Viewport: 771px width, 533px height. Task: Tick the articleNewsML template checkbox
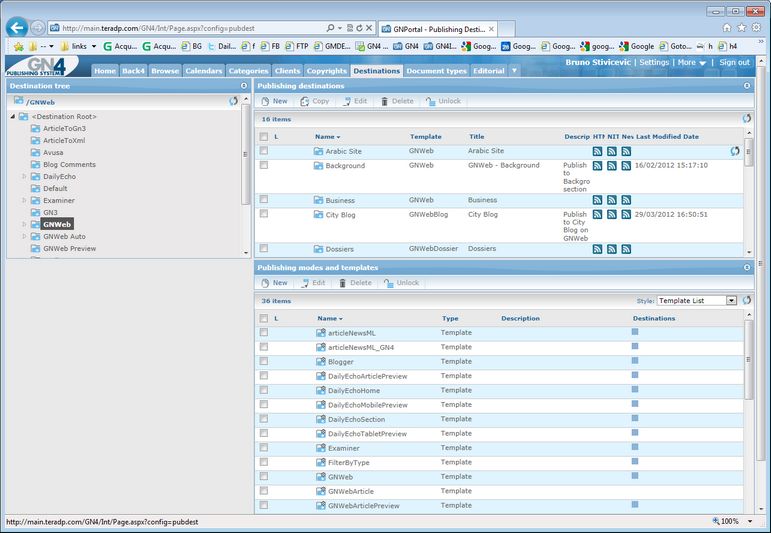click(x=264, y=332)
